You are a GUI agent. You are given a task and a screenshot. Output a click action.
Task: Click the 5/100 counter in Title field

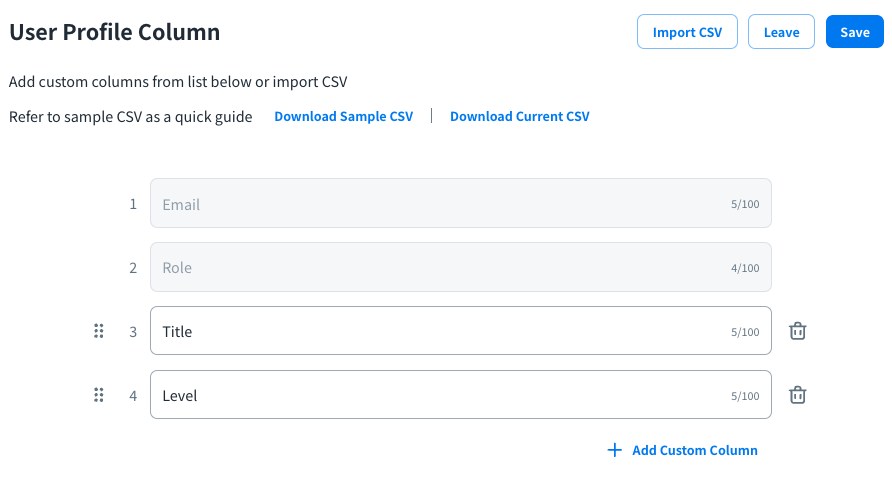click(x=744, y=332)
